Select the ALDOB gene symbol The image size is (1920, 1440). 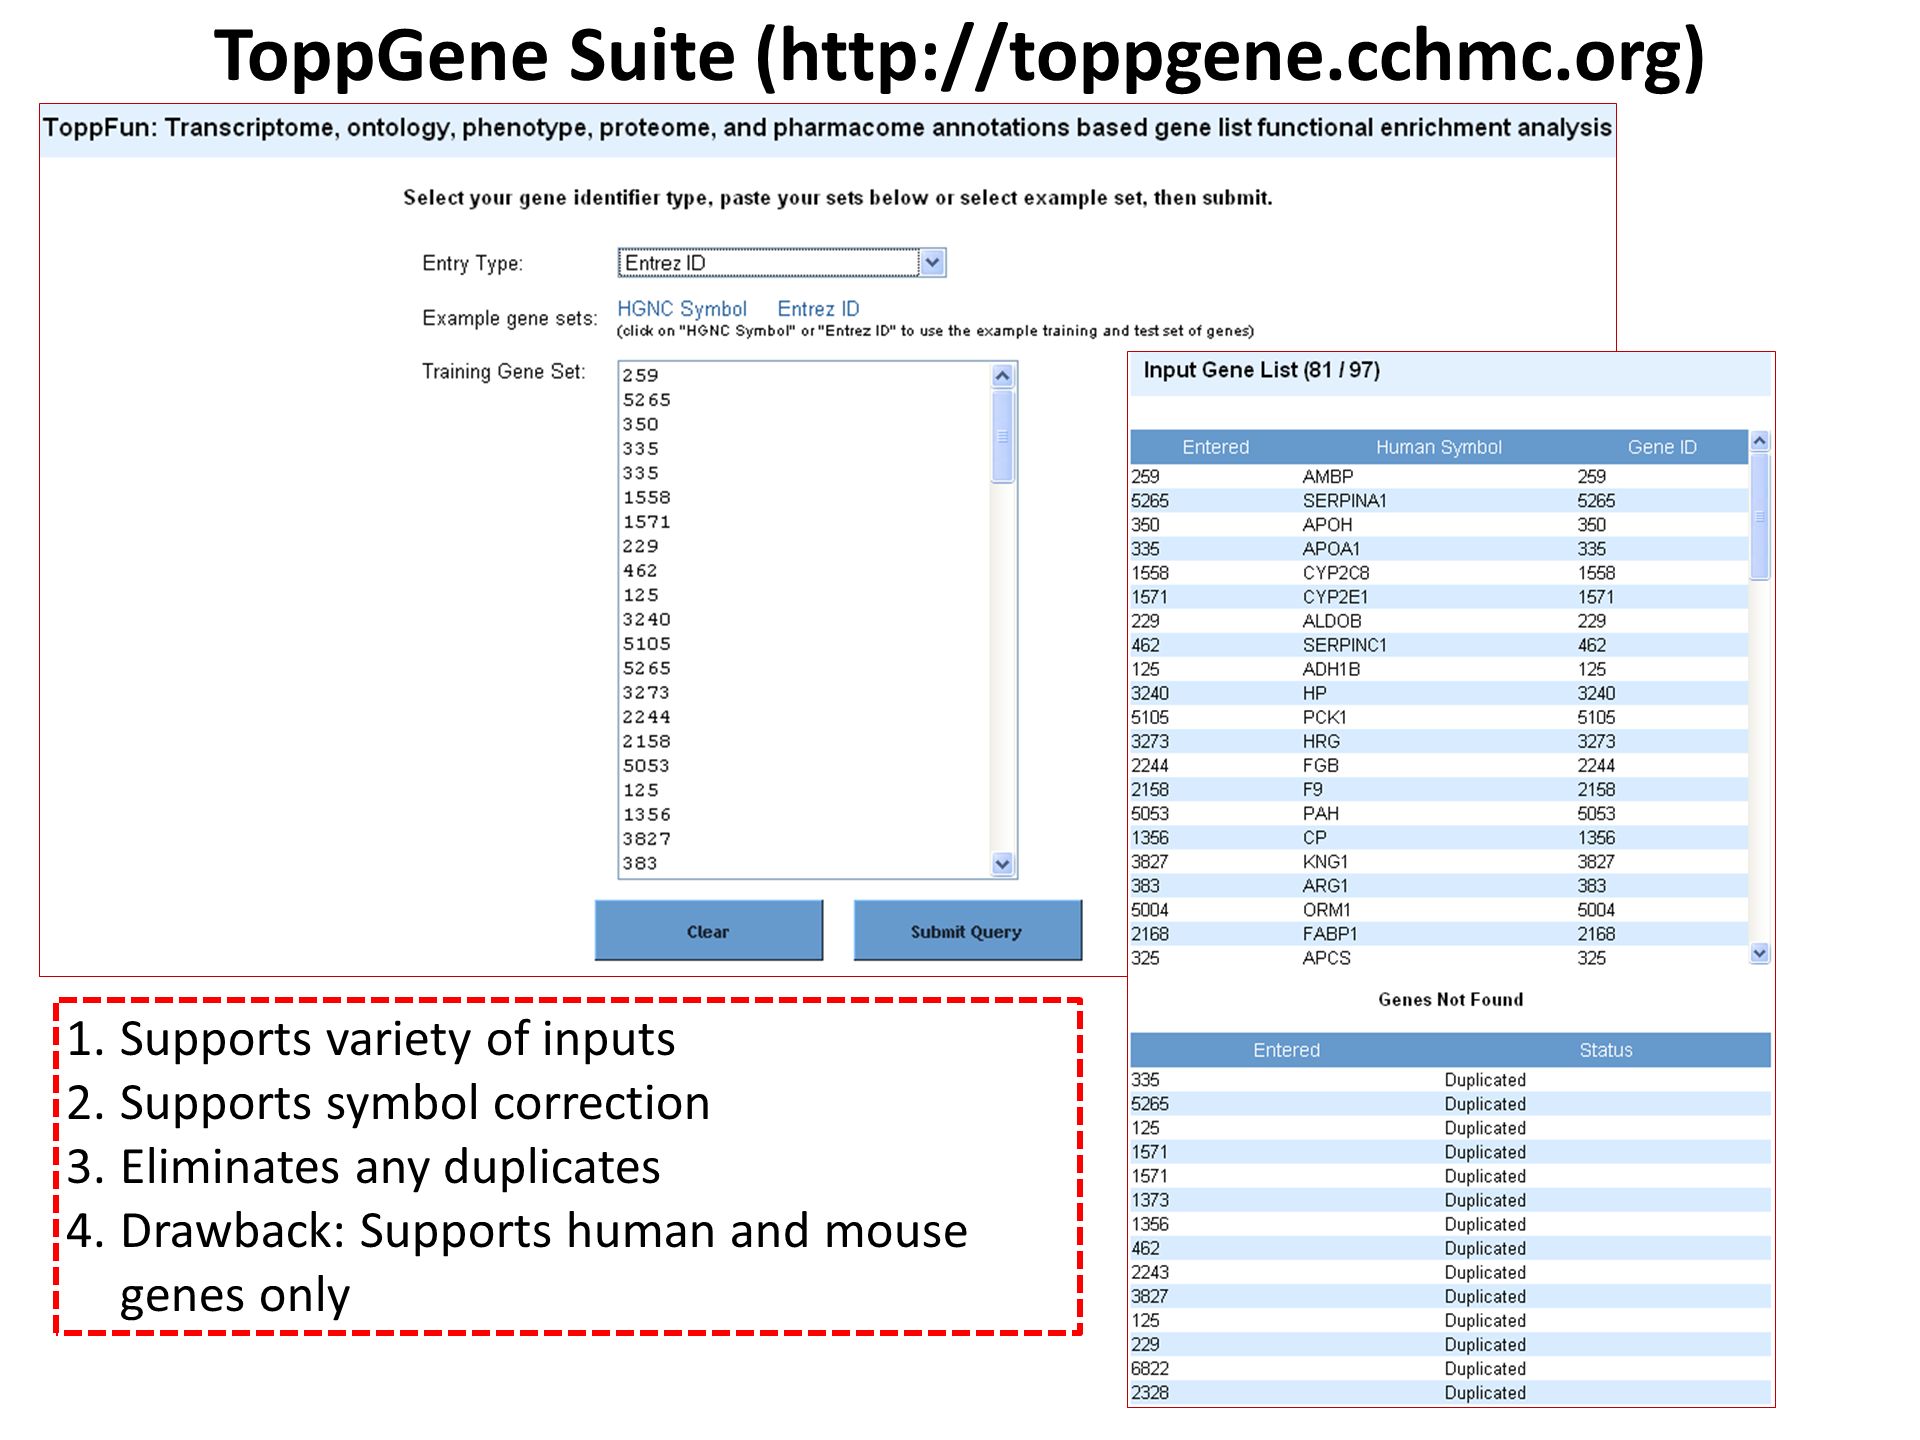pos(1331,621)
